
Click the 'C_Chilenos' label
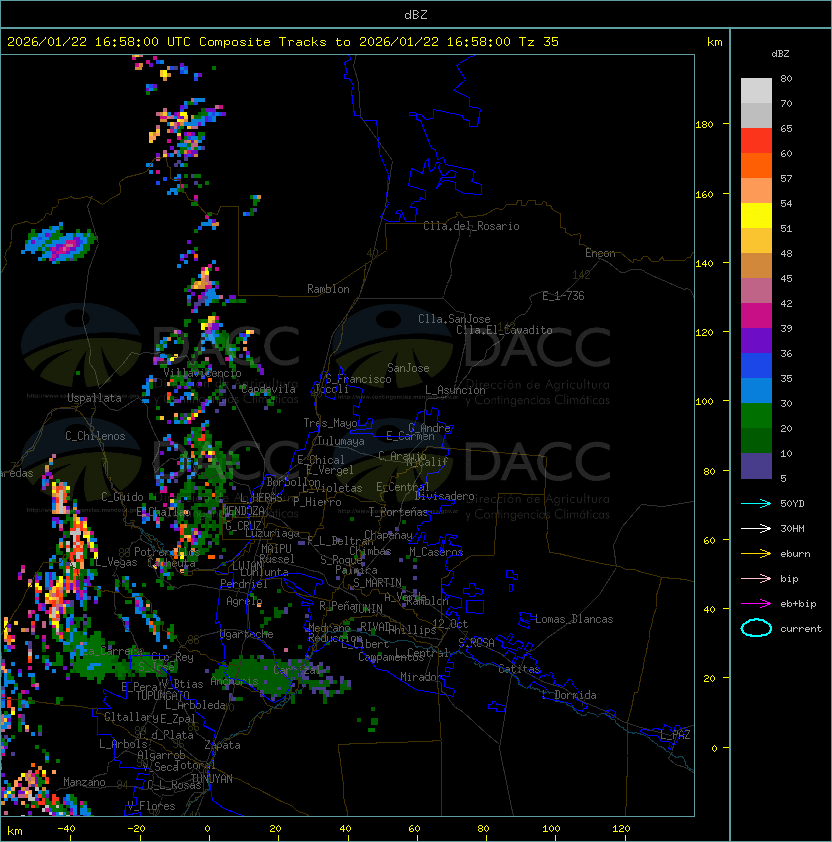click(x=95, y=436)
